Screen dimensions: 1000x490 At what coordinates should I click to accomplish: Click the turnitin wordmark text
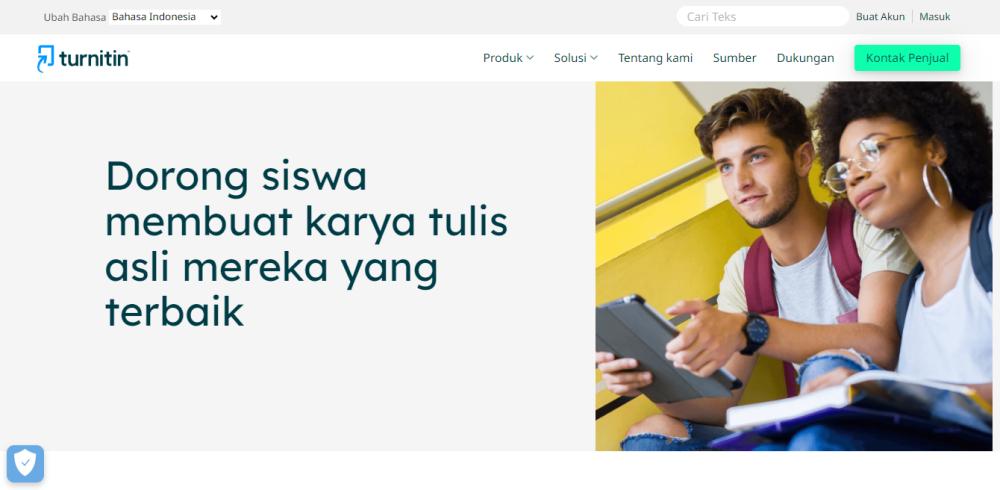pos(94,59)
